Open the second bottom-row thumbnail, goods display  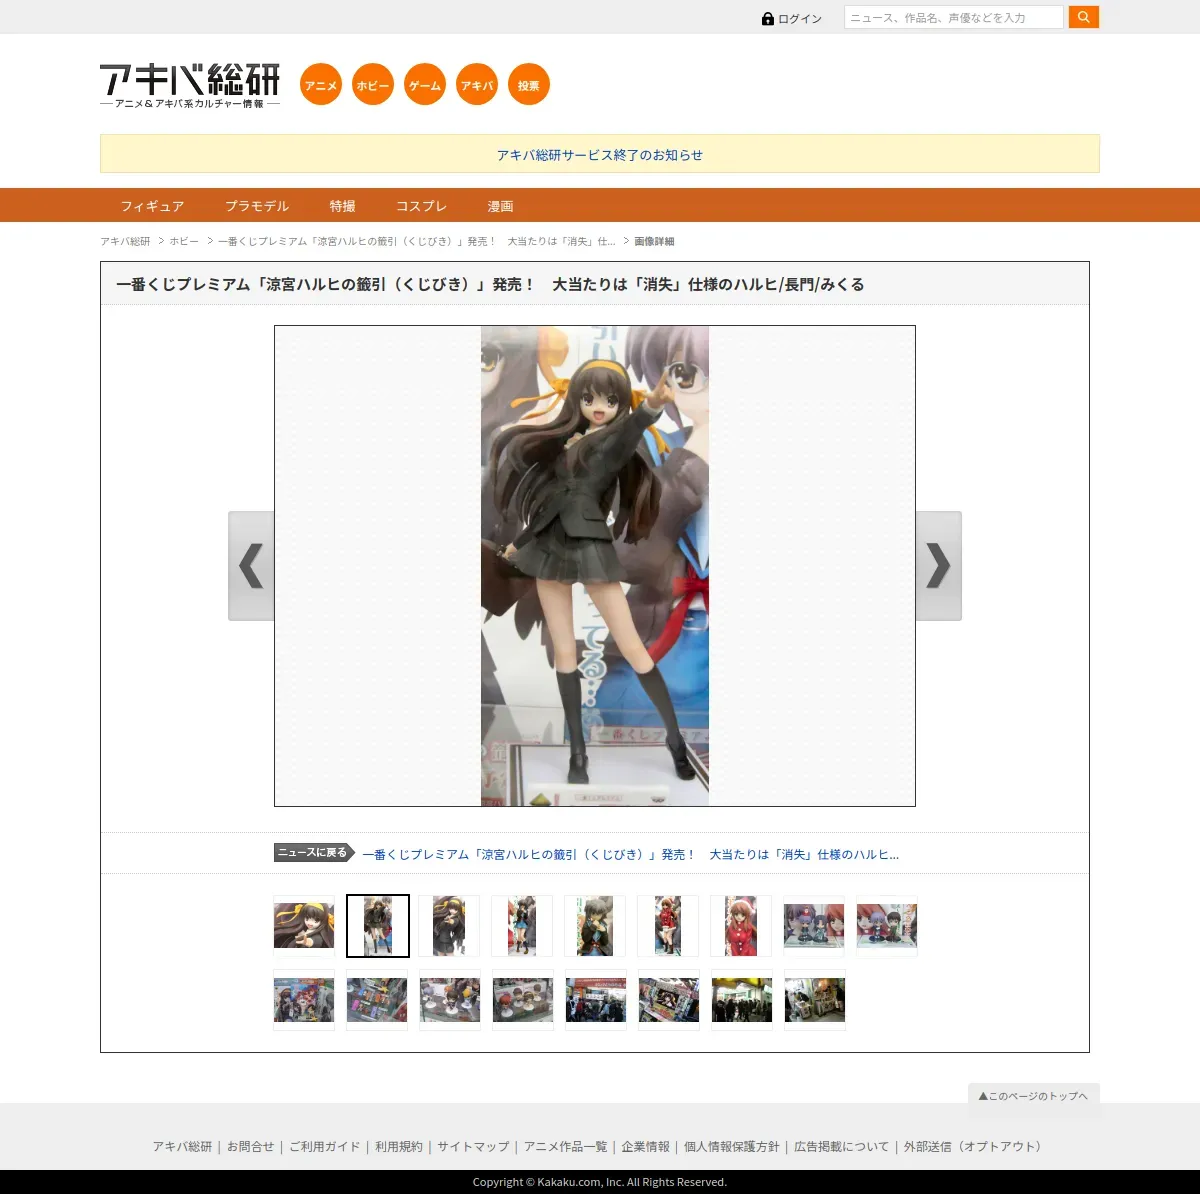coord(377,1000)
